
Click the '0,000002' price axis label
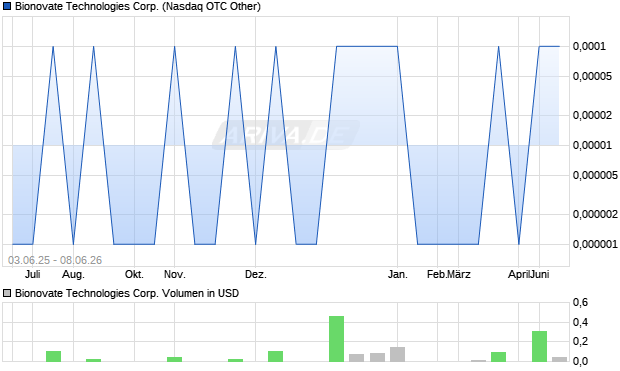click(x=595, y=214)
